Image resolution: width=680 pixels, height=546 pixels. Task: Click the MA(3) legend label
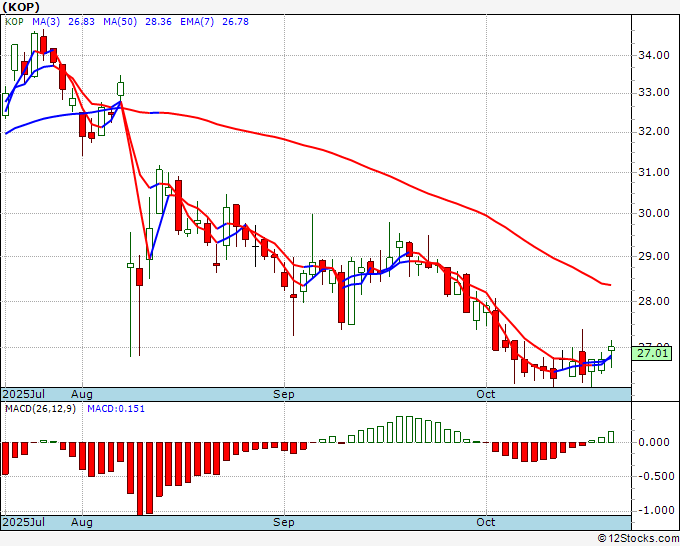point(46,22)
